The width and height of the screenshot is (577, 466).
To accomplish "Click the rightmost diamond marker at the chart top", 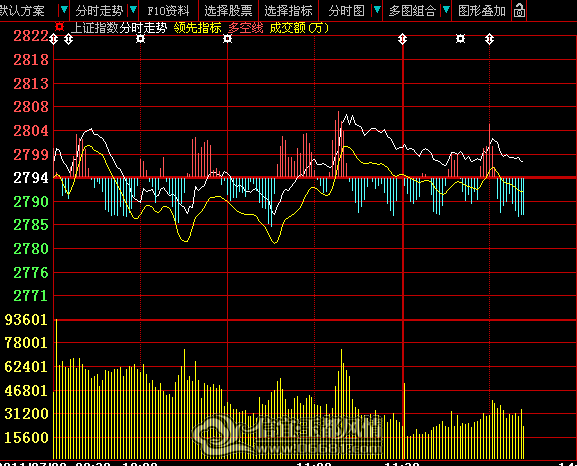I will tap(489, 39).
